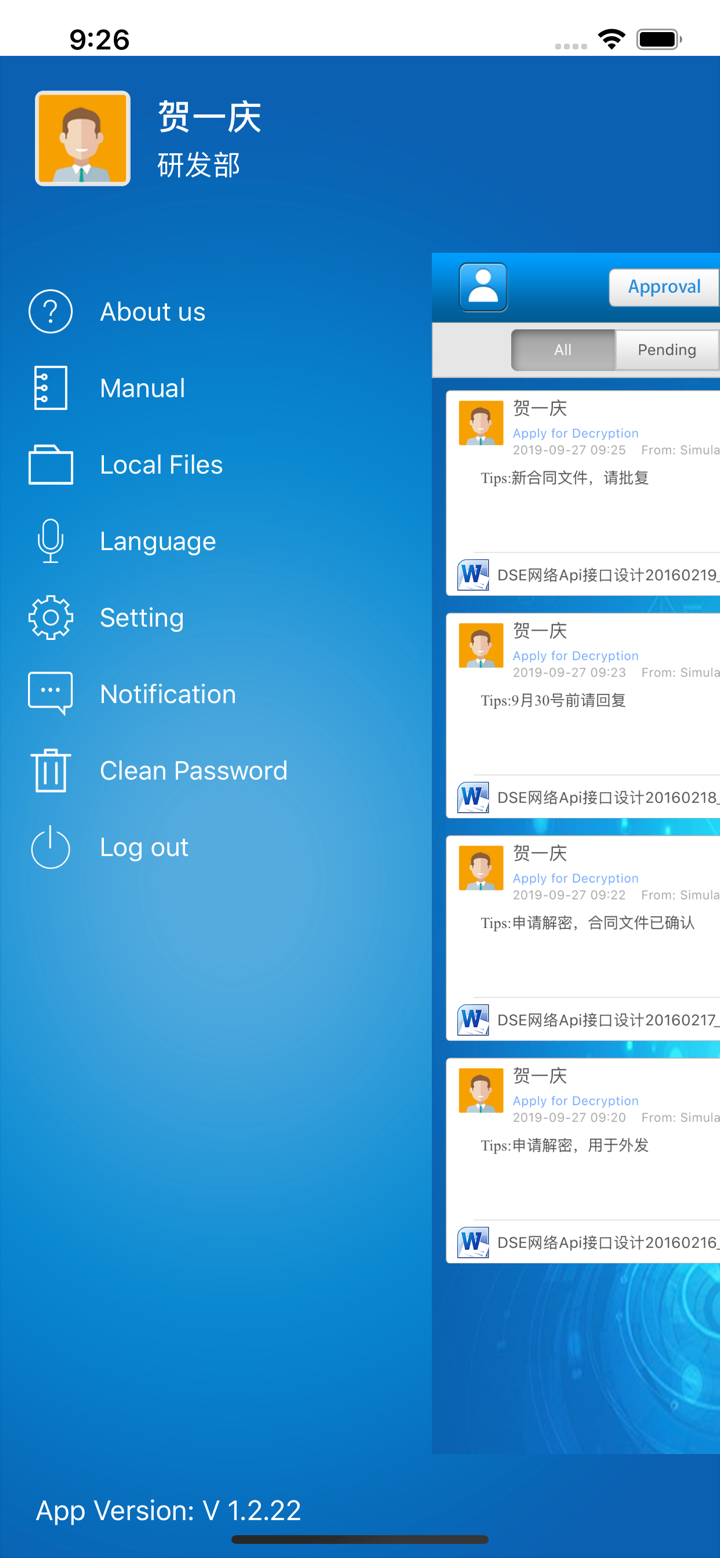Tap the timestamp 2019-09-27 09:23

(570, 673)
